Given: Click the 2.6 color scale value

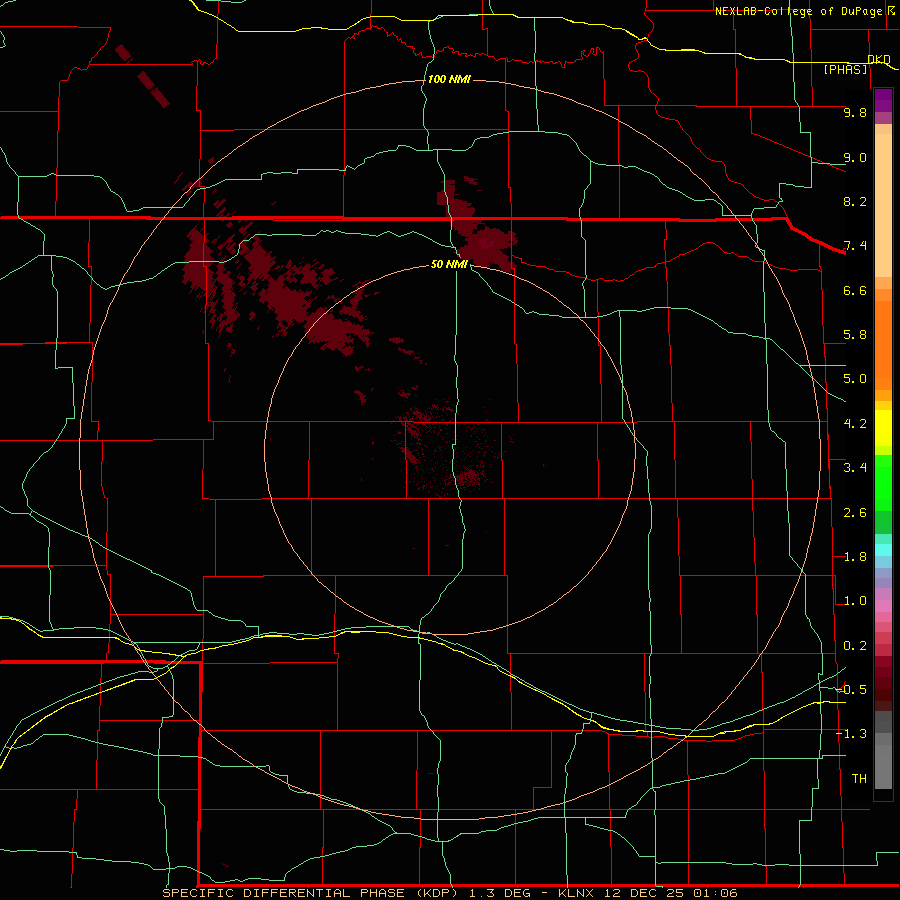Looking at the screenshot, I should [x=855, y=513].
